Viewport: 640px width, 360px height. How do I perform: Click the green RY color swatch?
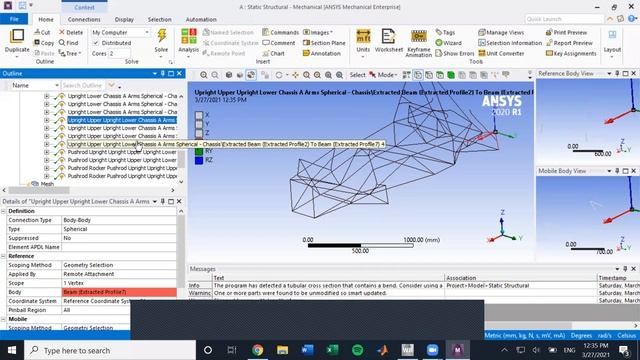[x=199, y=151]
